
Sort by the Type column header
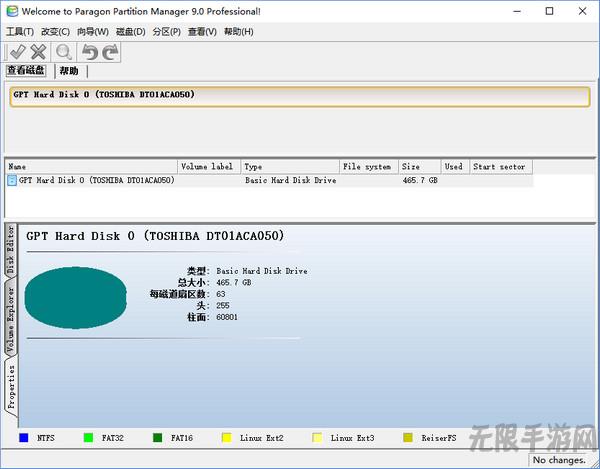point(290,167)
